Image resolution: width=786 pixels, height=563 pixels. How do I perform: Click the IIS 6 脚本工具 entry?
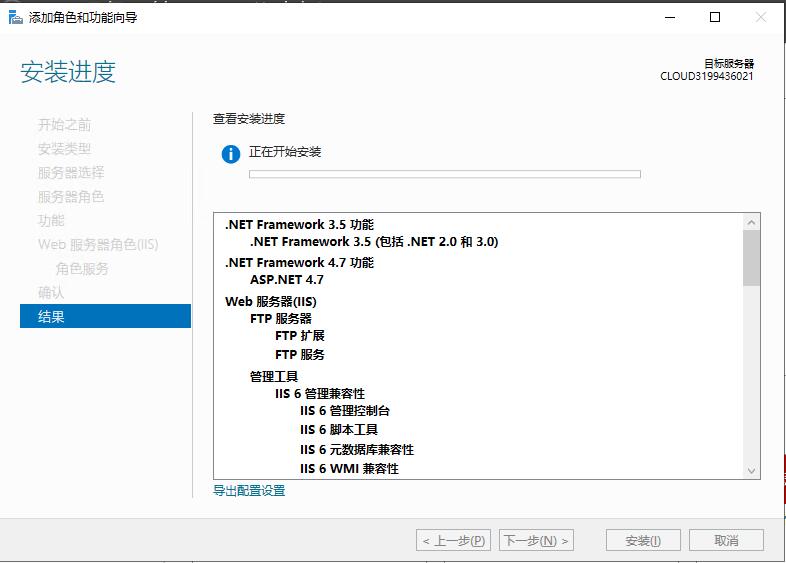[339, 430]
